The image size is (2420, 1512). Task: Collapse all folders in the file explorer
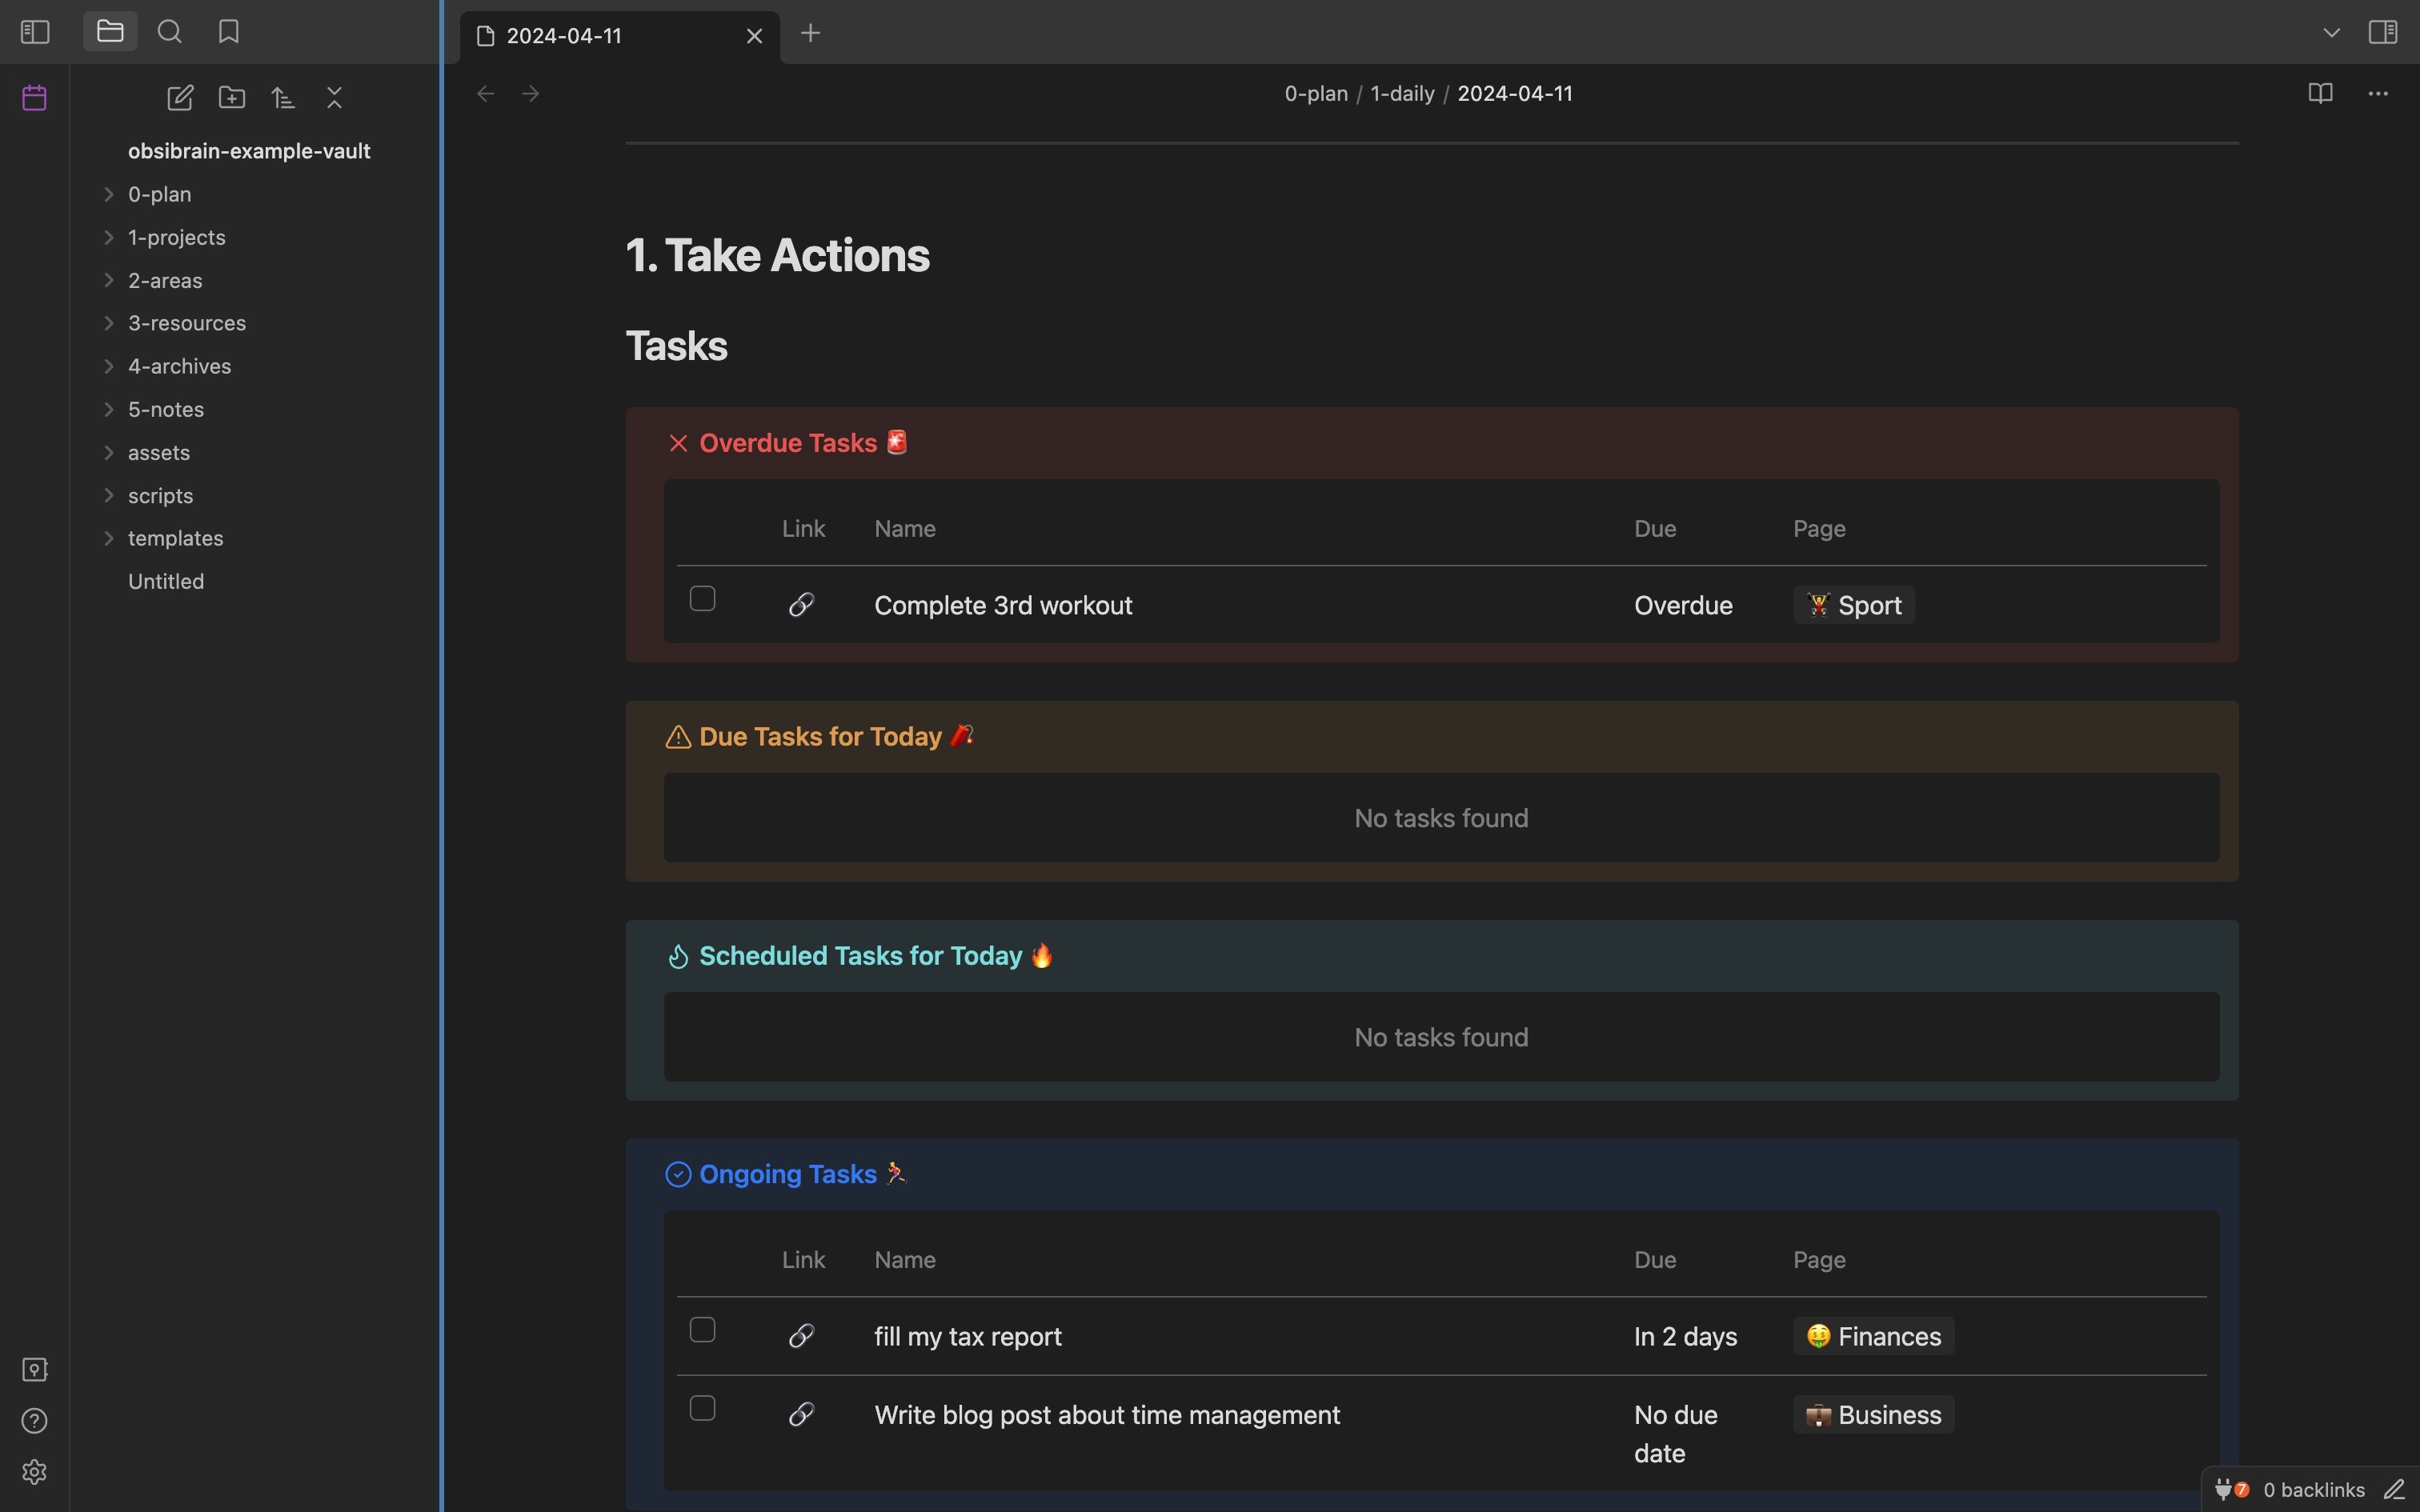coord(335,98)
